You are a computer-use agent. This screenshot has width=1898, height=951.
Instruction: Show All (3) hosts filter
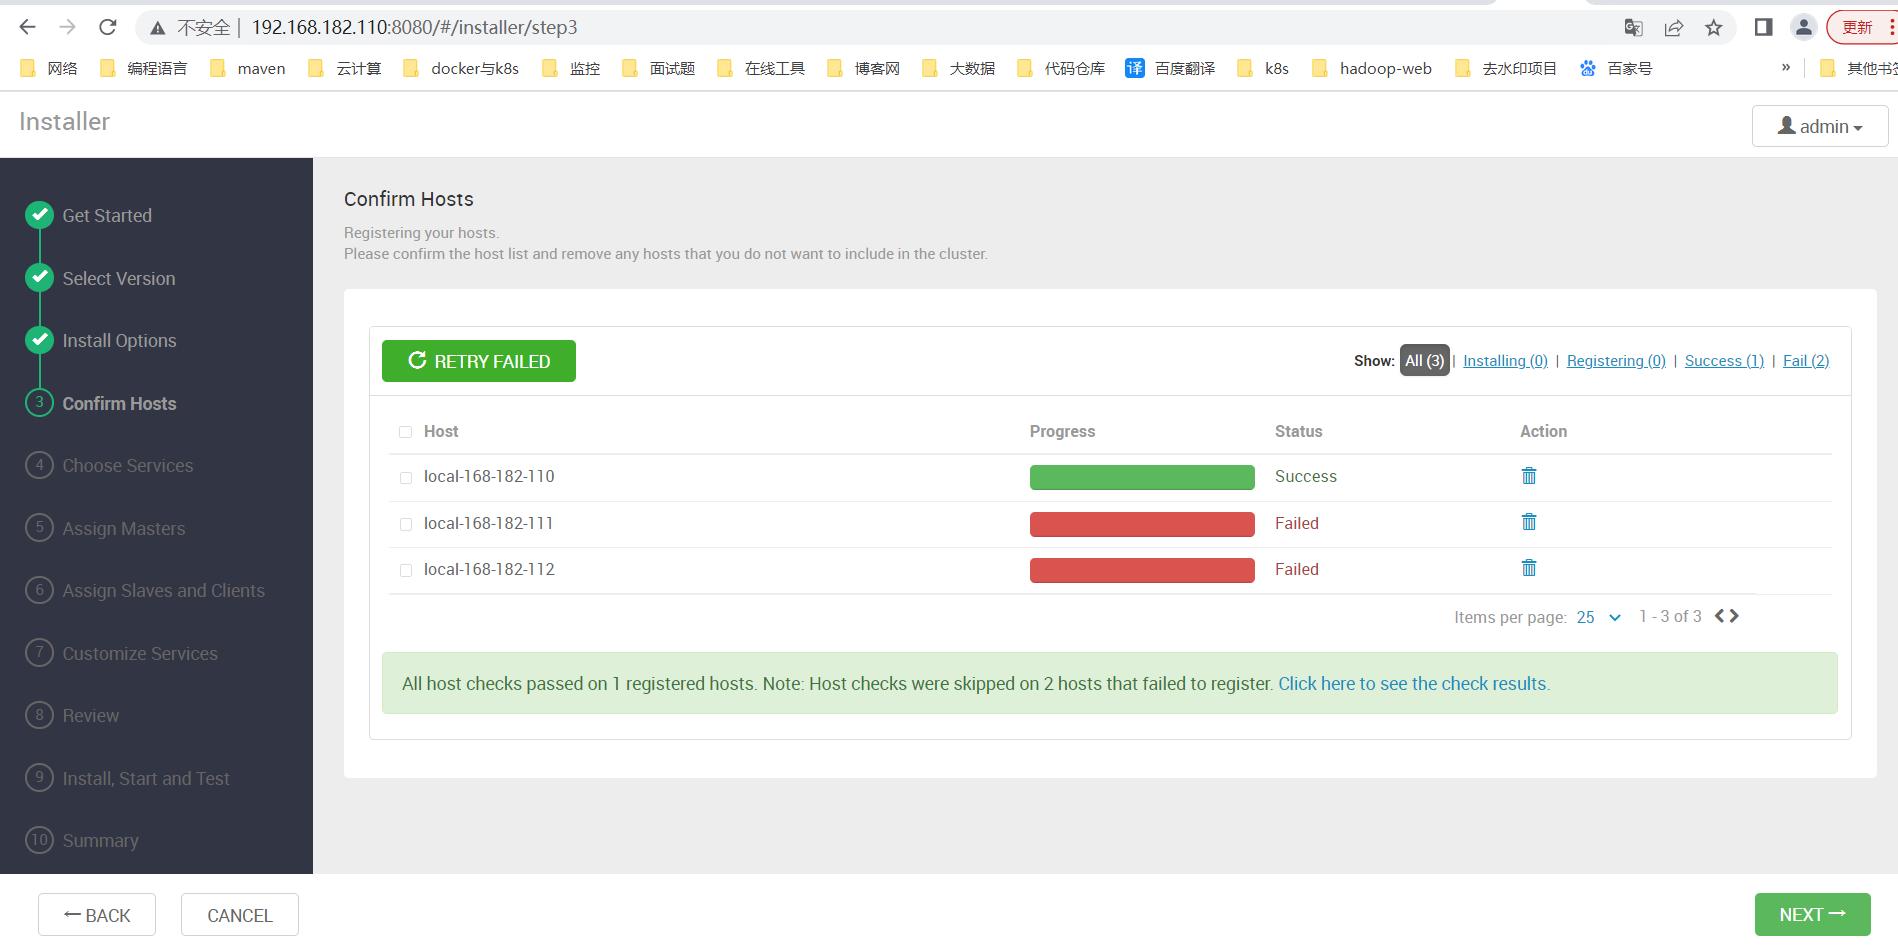[1424, 361]
